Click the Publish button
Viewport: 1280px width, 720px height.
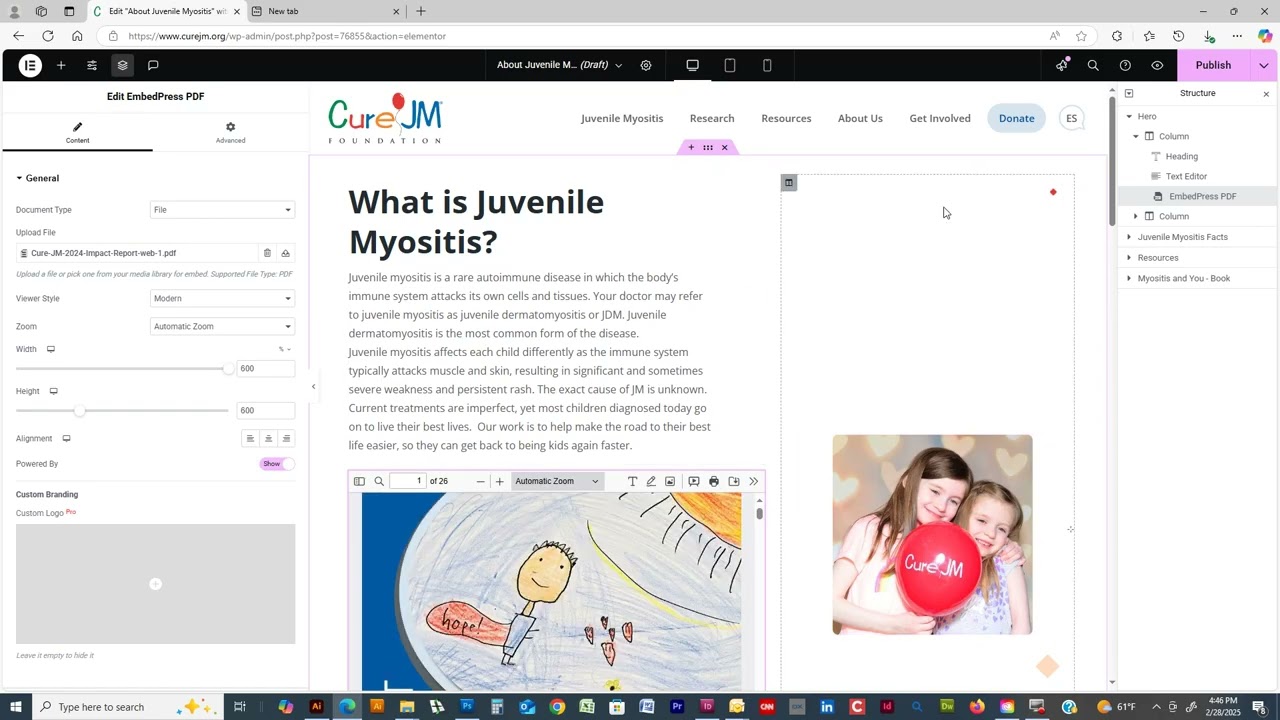point(1213,65)
